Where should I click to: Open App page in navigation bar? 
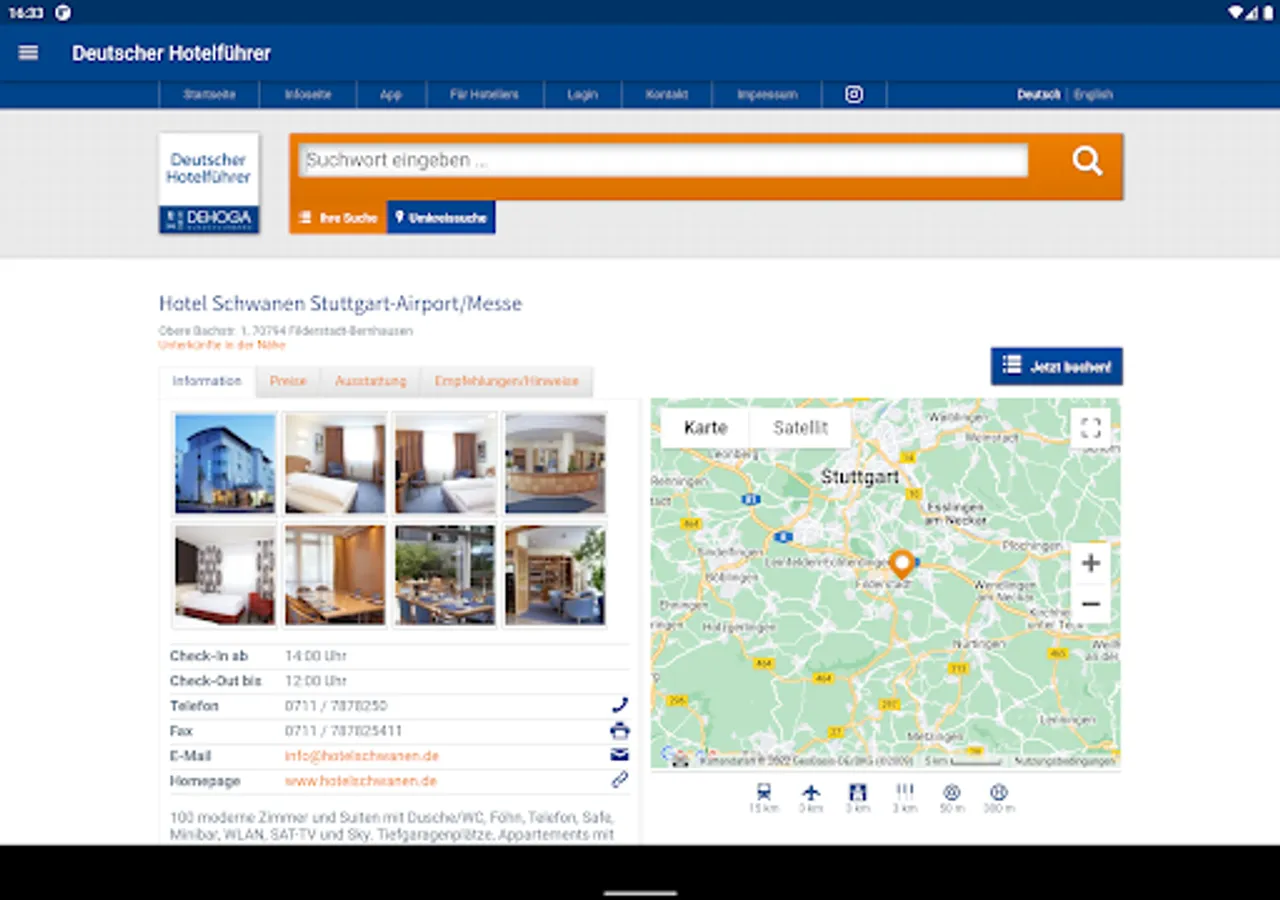391,95
